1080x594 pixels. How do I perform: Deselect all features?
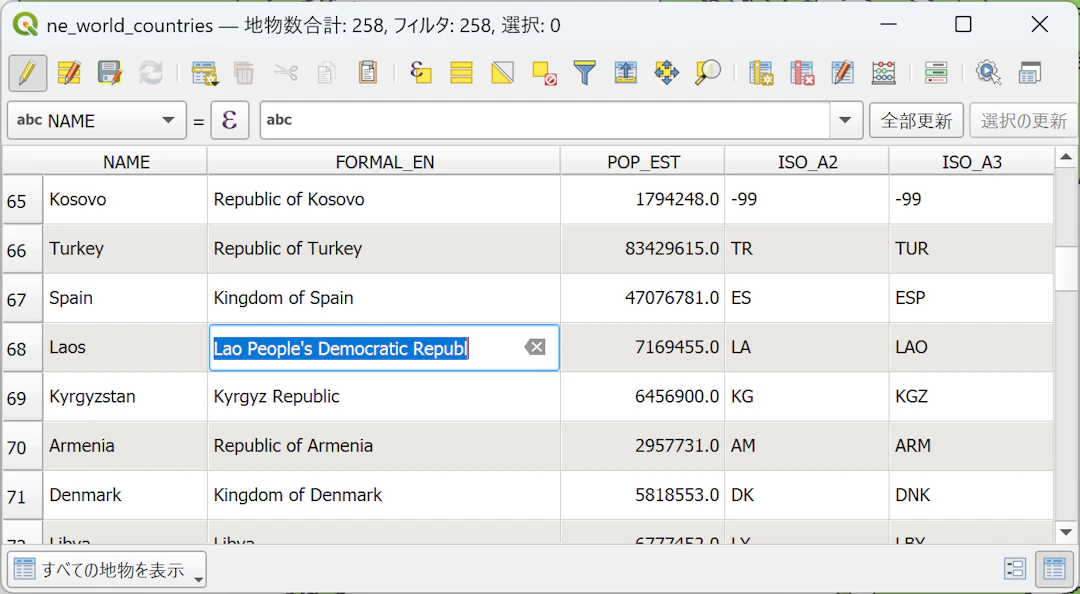(x=543, y=72)
